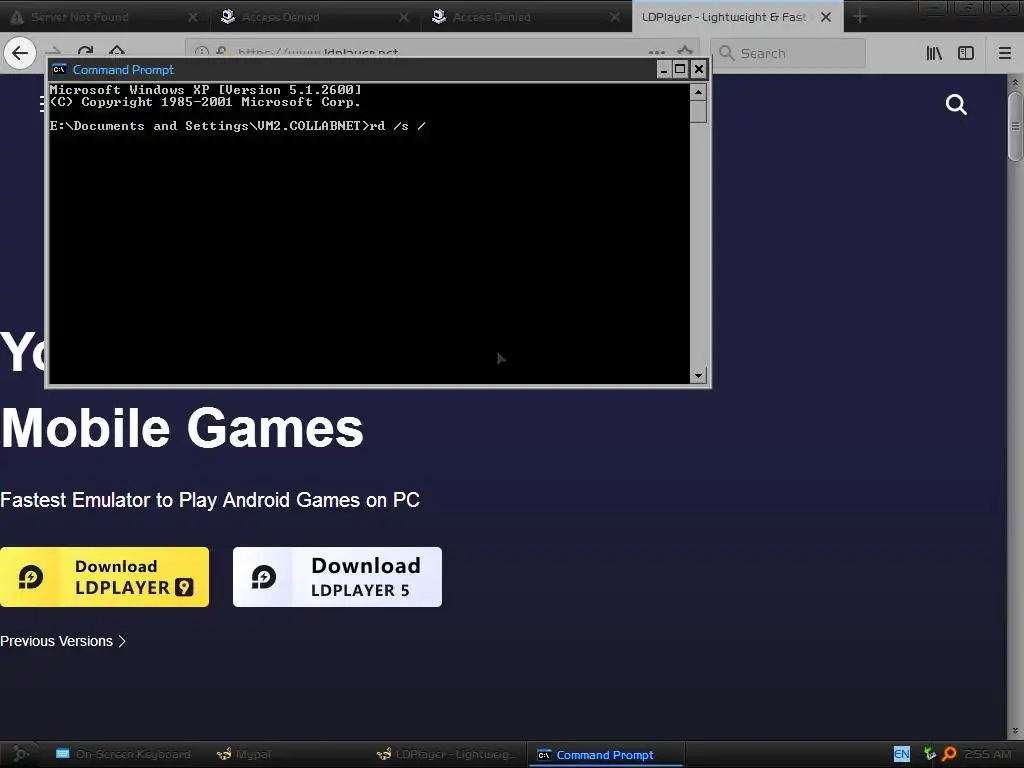Switch to LDPlayer taskbar entry
This screenshot has width=1024, height=768.
tap(449, 754)
